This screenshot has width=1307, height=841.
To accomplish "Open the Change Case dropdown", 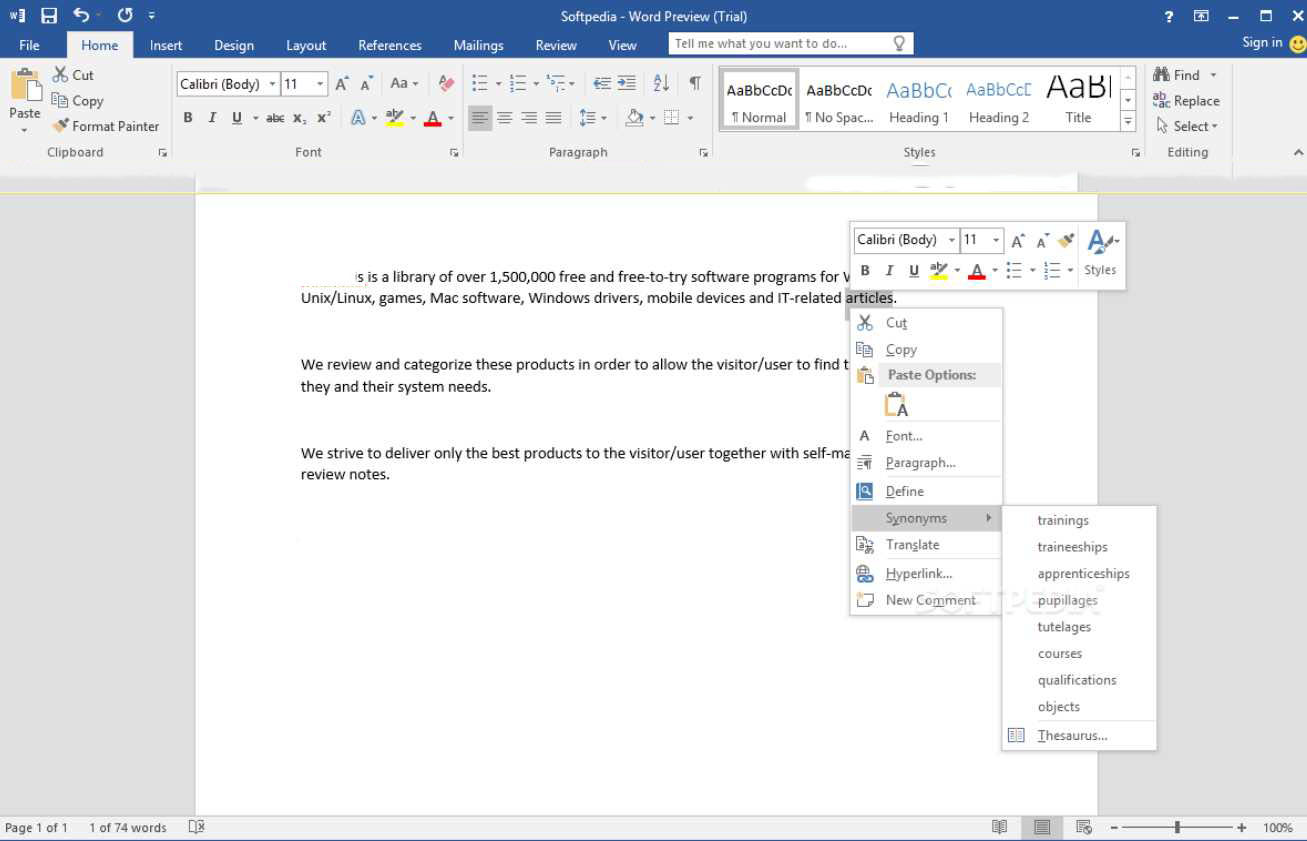I will click(405, 84).
